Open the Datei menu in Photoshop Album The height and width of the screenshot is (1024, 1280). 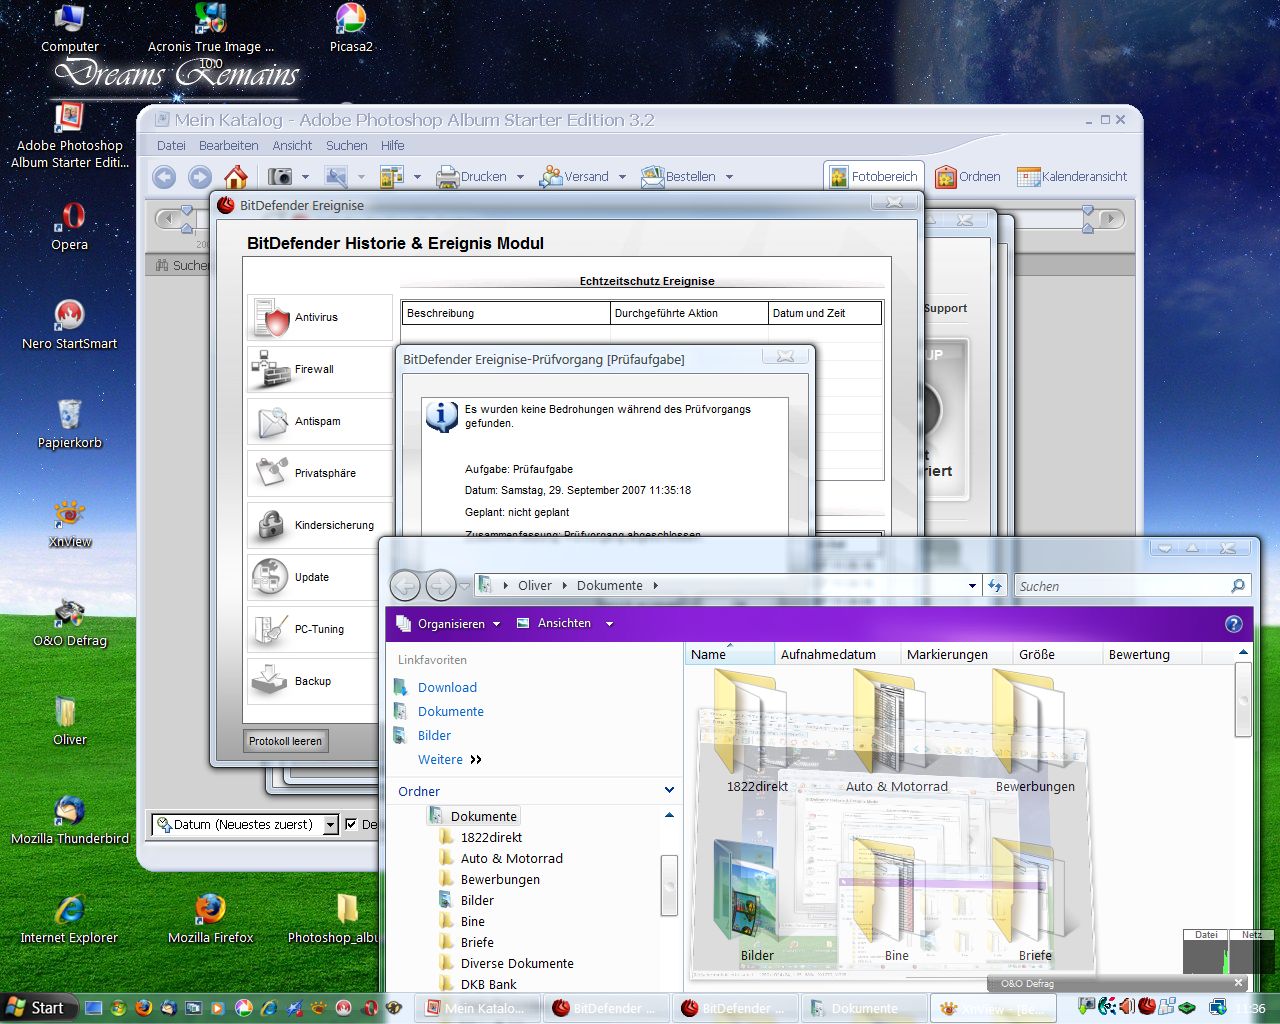pyautogui.click(x=171, y=146)
